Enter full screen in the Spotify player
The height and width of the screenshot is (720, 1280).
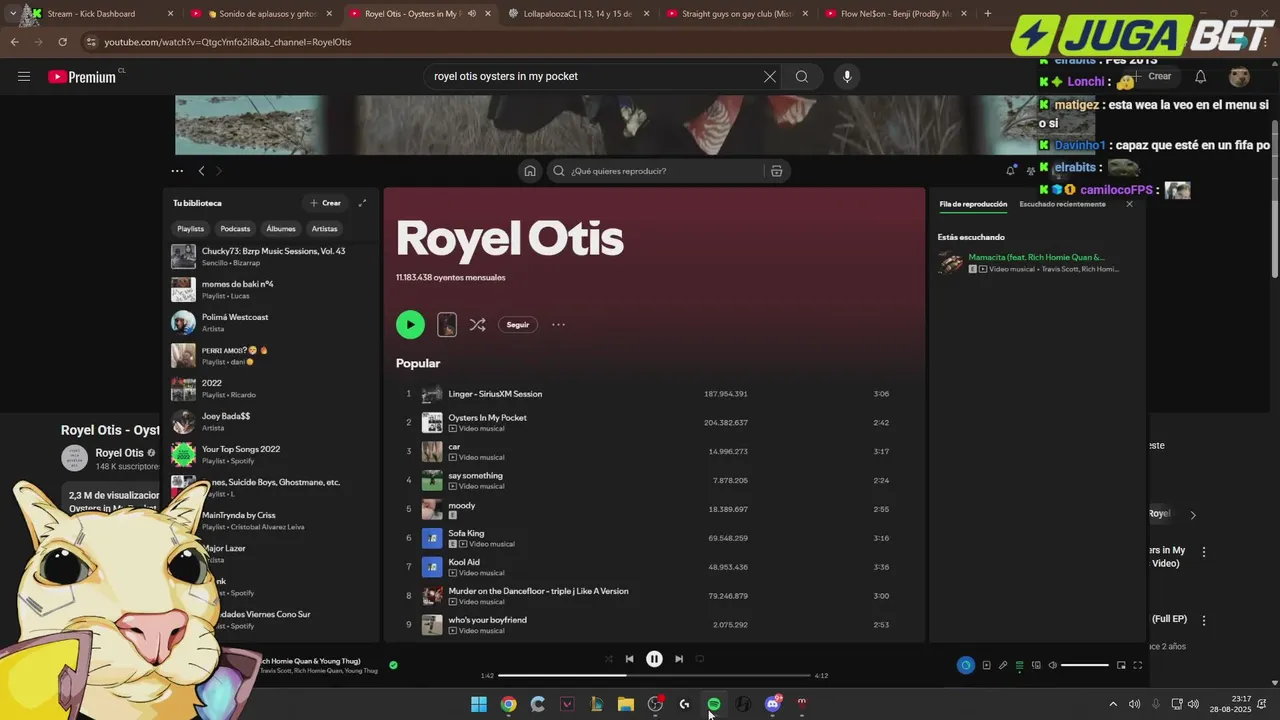coord(1137,665)
